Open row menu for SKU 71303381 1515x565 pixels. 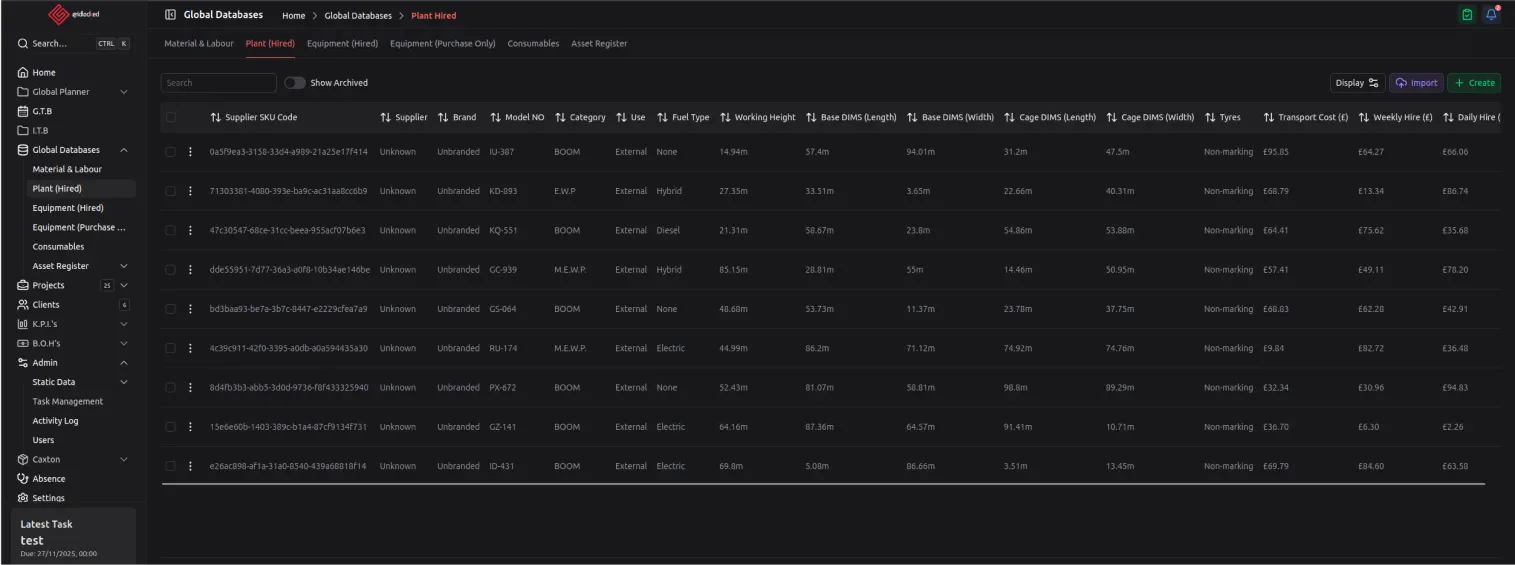[190, 191]
